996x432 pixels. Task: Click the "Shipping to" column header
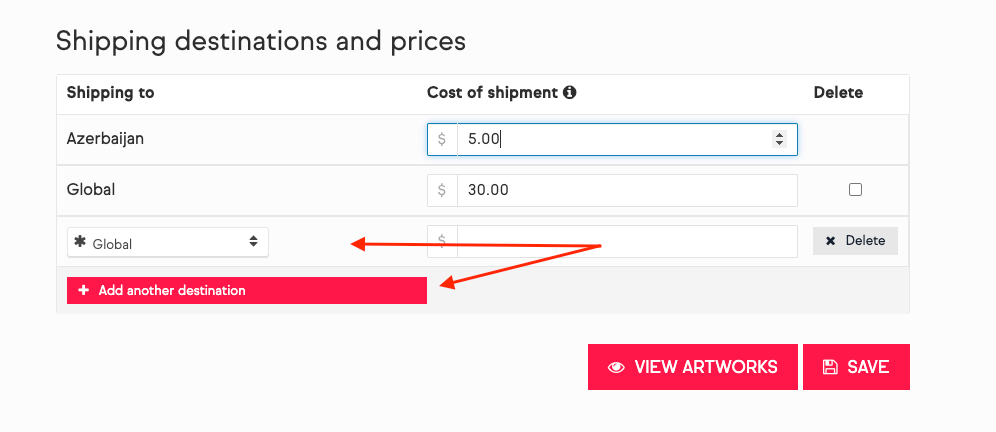point(110,93)
